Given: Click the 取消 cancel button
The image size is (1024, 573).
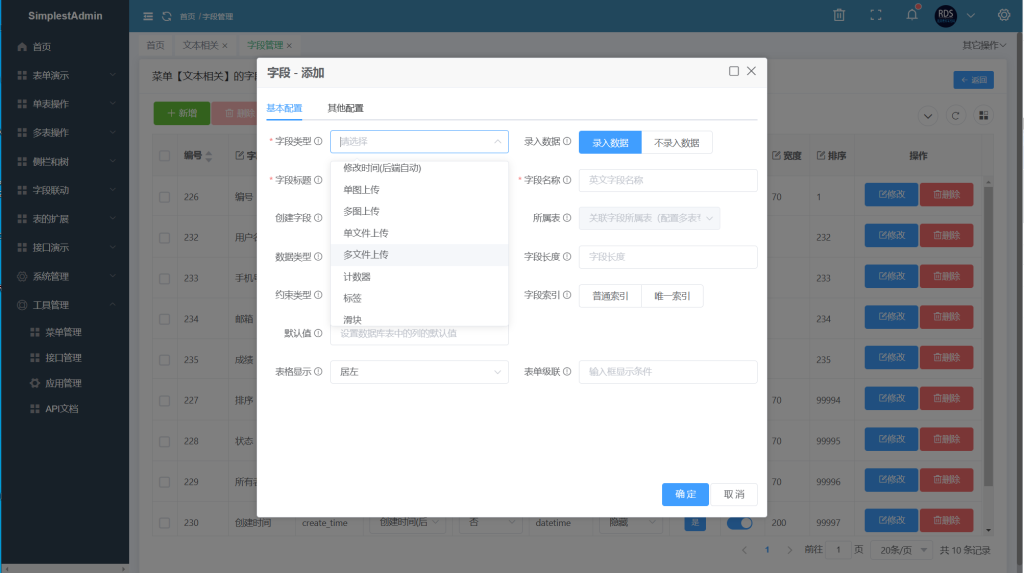Looking at the screenshot, I should [734, 494].
